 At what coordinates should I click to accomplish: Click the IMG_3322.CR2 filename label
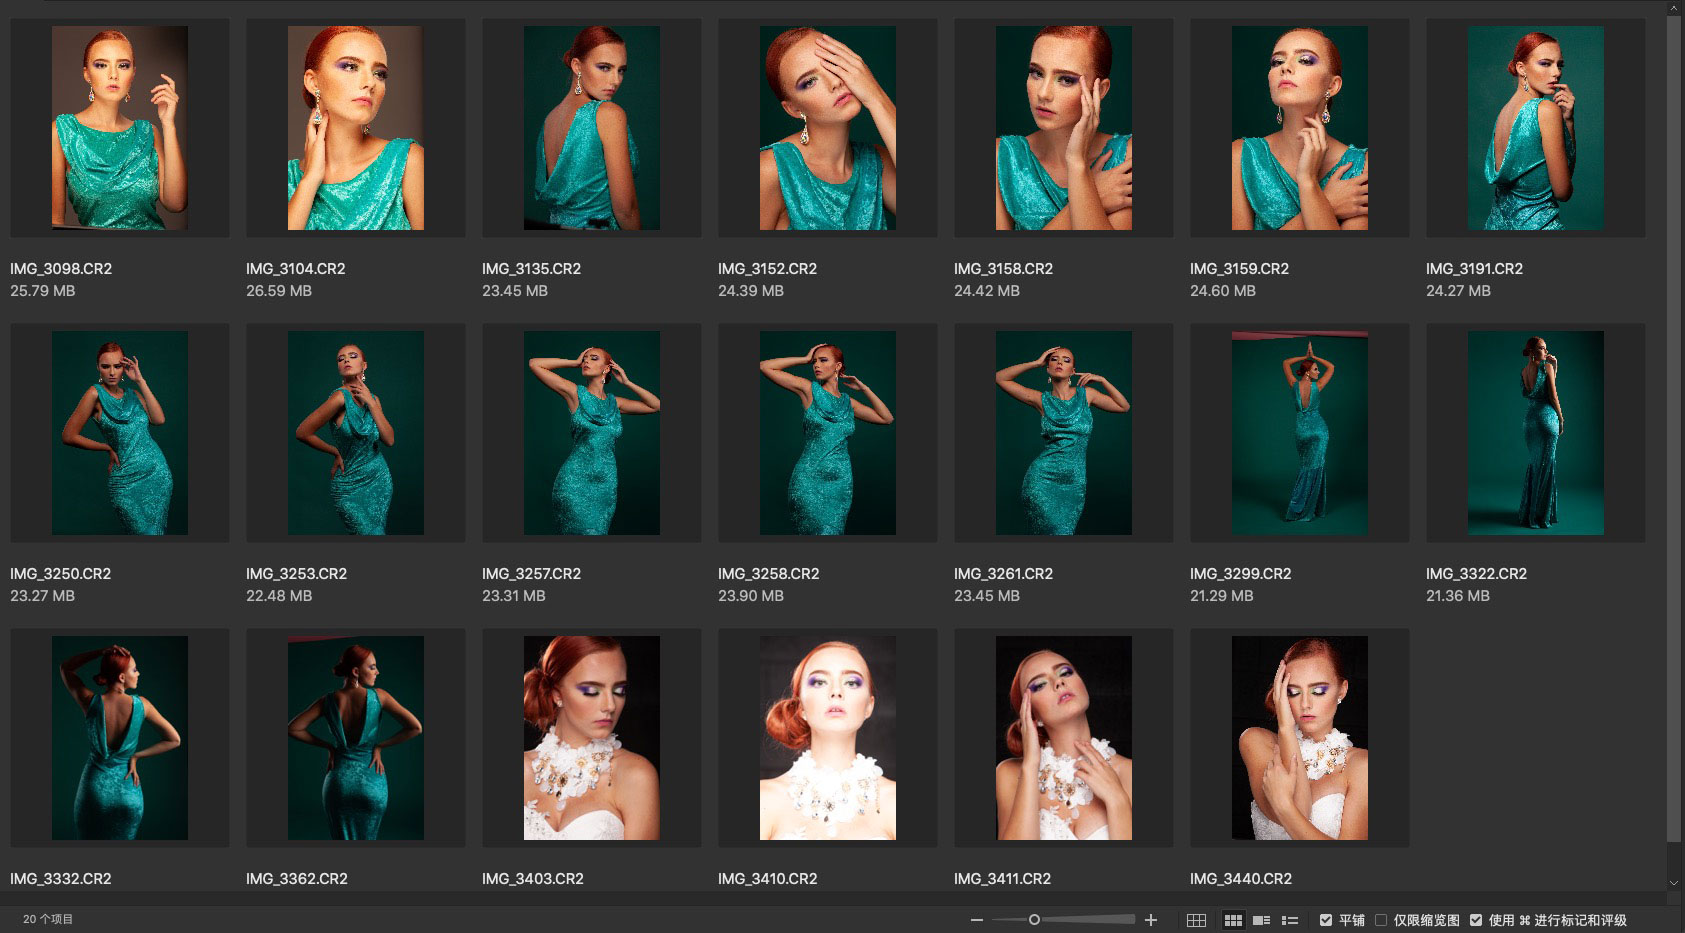point(1476,574)
